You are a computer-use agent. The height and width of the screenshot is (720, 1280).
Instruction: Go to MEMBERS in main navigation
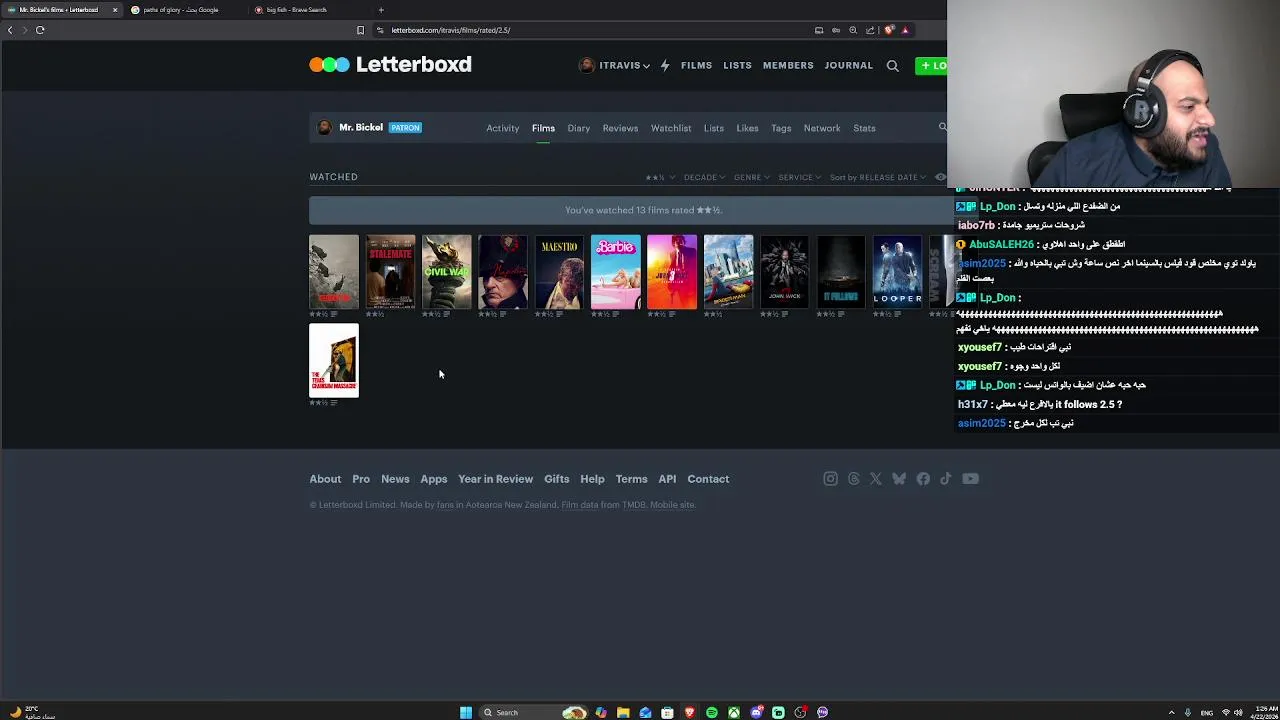click(x=788, y=66)
